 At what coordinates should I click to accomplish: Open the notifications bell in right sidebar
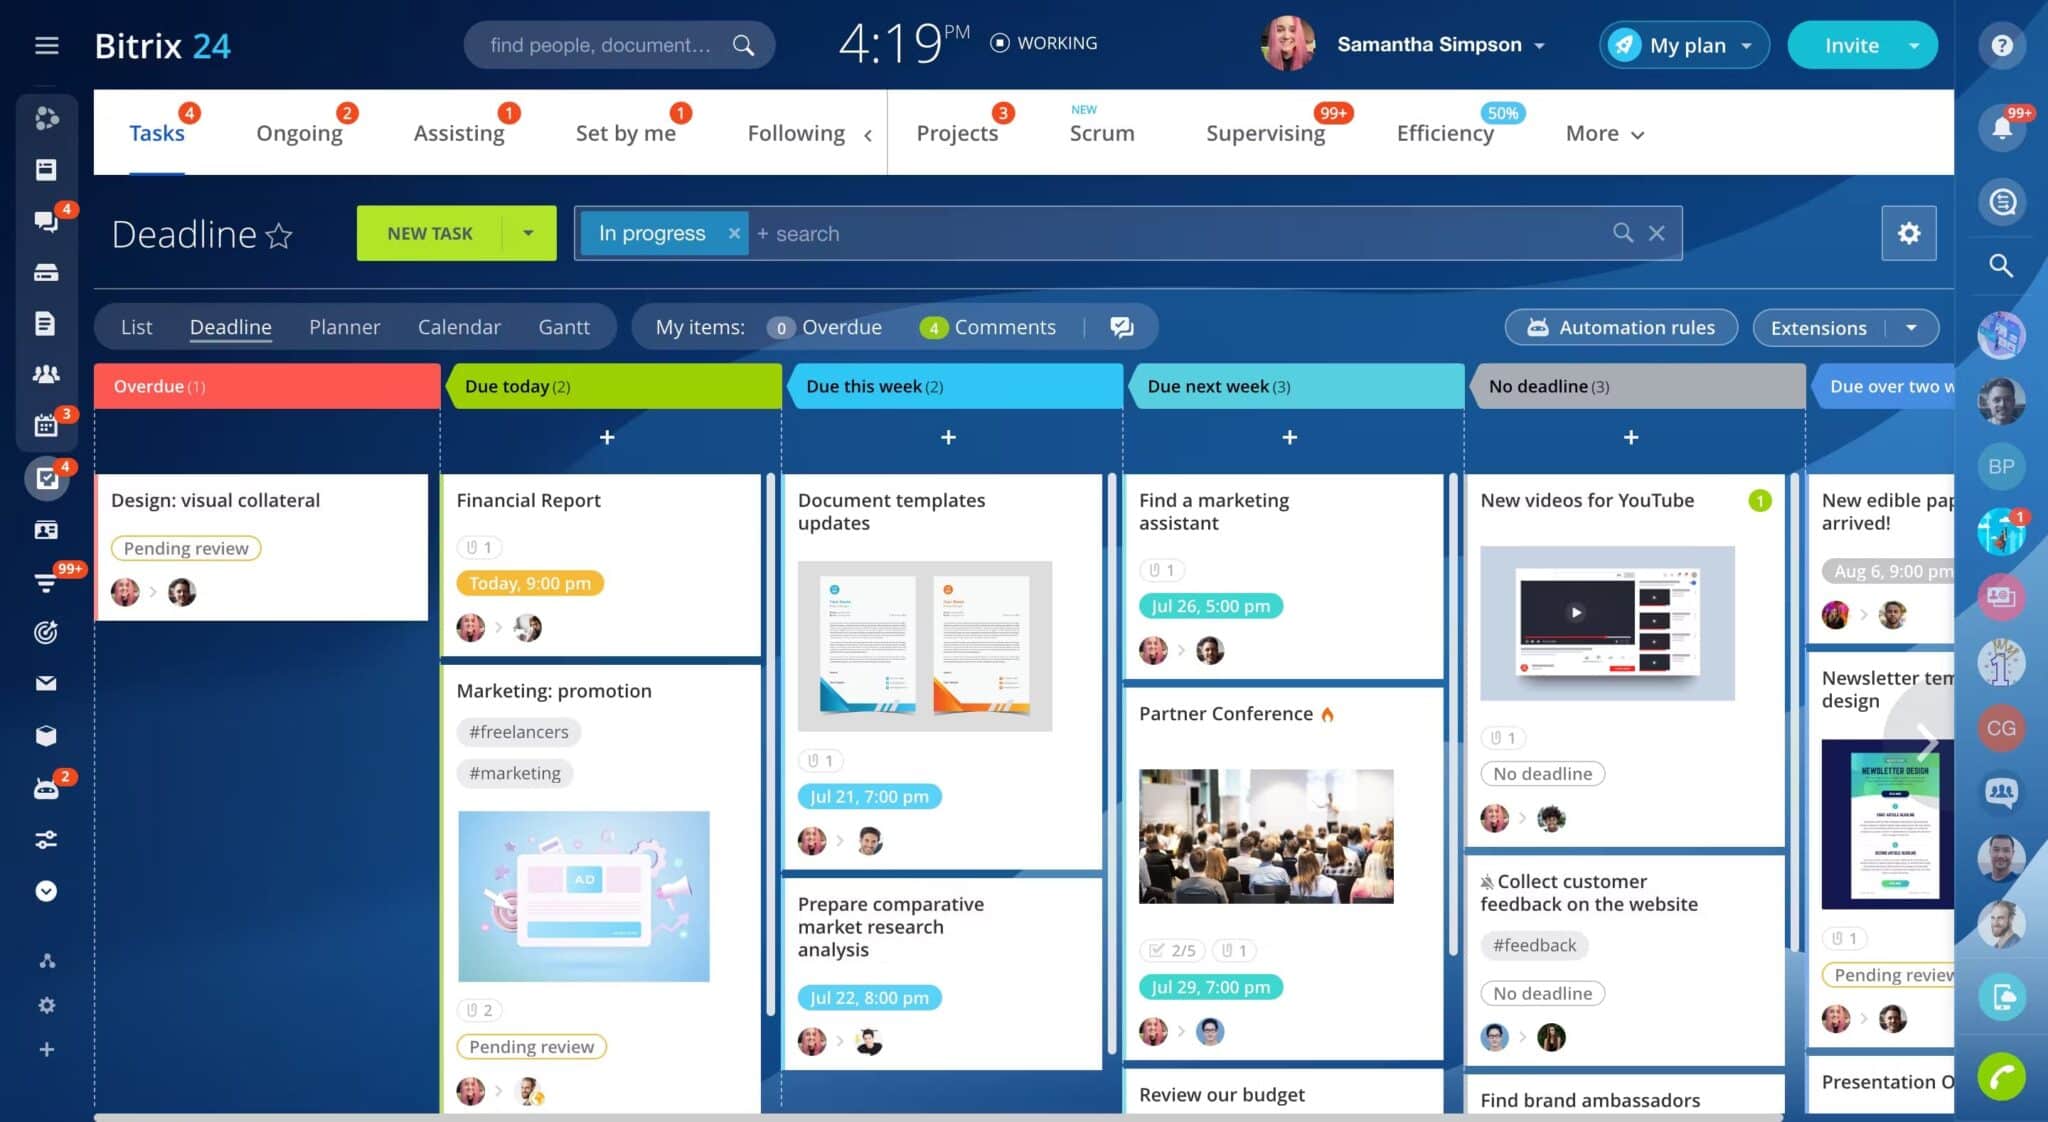[2001, 127]
